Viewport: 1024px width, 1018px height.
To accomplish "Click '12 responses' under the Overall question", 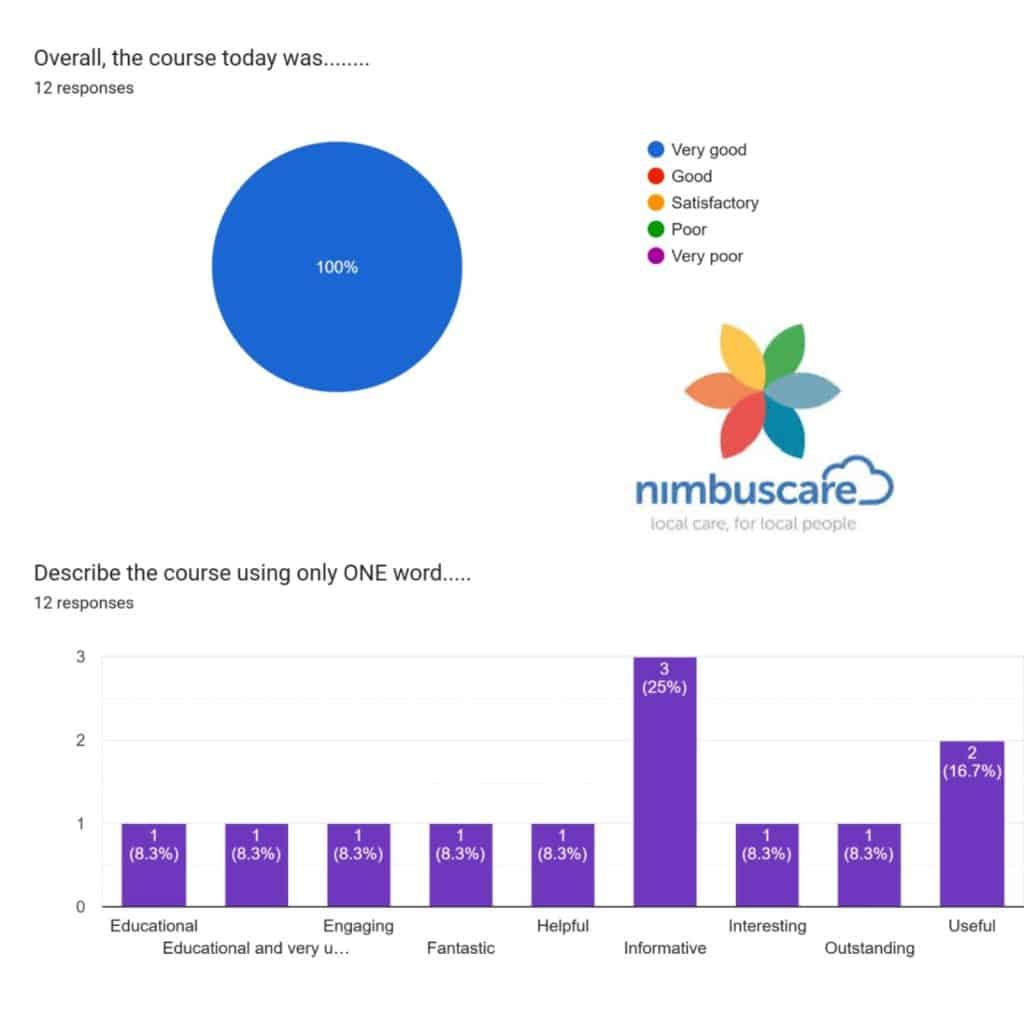I will coord(84,88).
